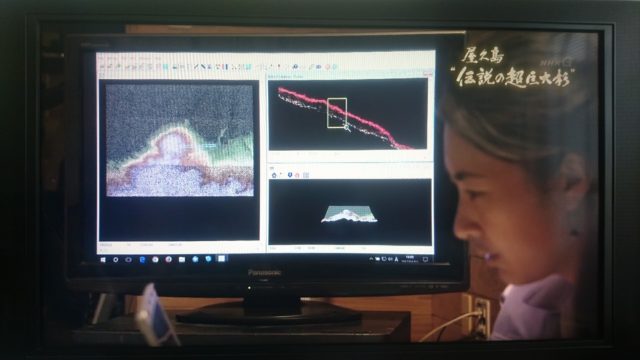Click the blue icon in 3D view toolbar
Viewport: 640px width, 360px height.
tap(290, 175)
